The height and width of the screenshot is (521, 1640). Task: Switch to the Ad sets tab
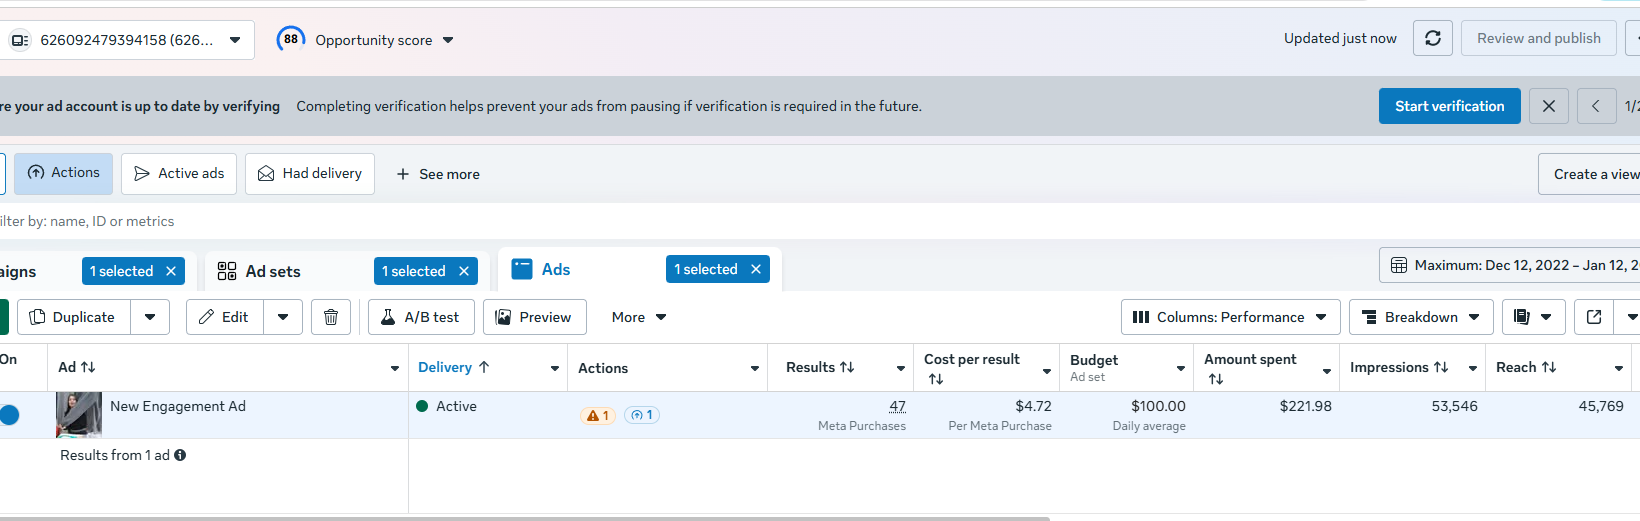click(x=273, y=271)
